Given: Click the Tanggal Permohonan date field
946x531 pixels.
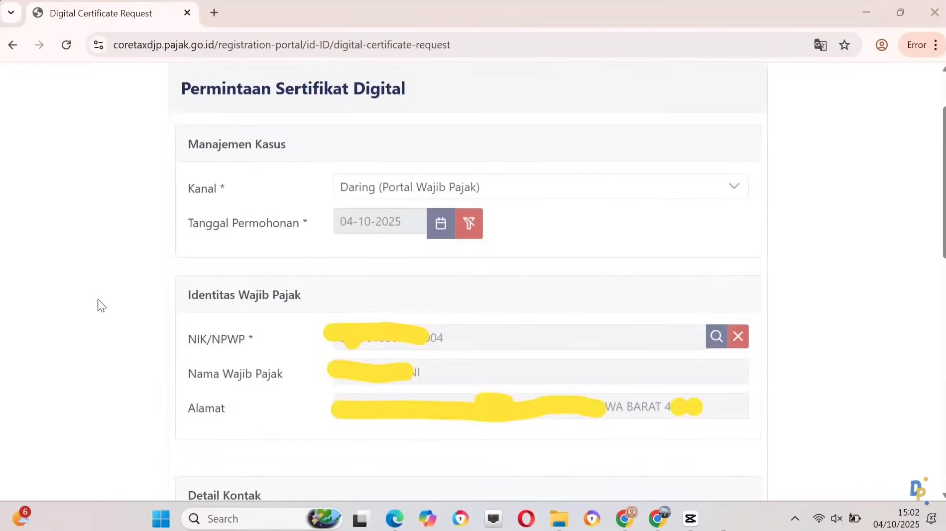Looking at the screenshot, I should pyautogui.click(x=380, y=222).
